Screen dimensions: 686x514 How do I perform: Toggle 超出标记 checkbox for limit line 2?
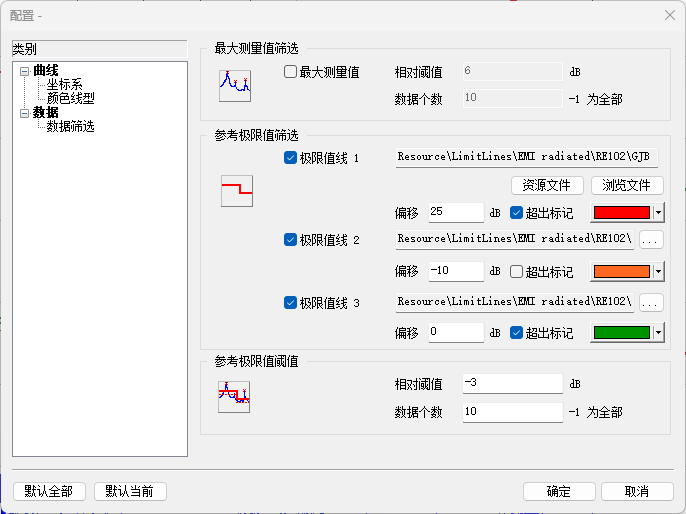(x=516, y=272)
